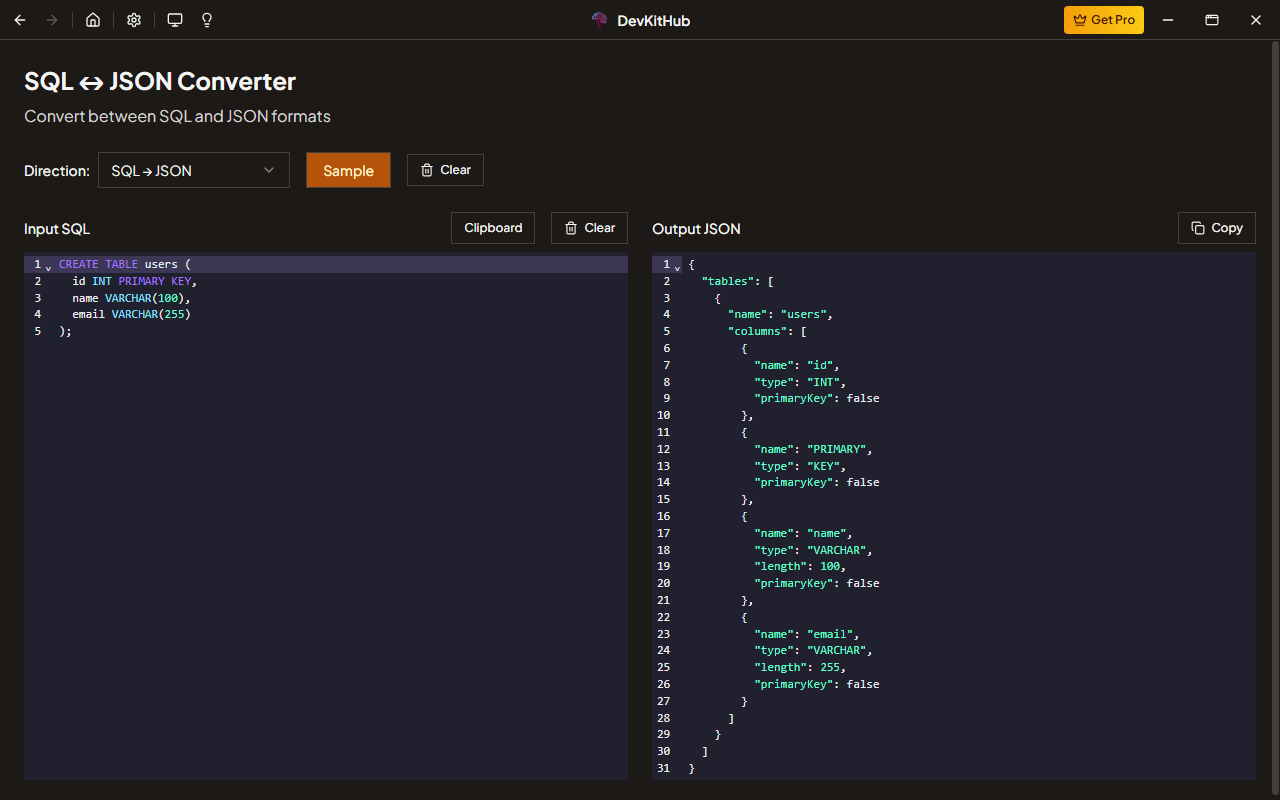Click the '"name": "PRIMARY",' output line
The width and height of the screenshot is (1280, 800).
pos(813,449)
